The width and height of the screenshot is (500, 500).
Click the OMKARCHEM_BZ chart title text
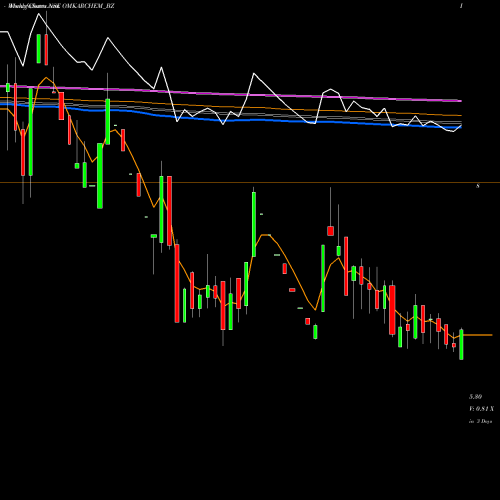(x=88, y=6)
